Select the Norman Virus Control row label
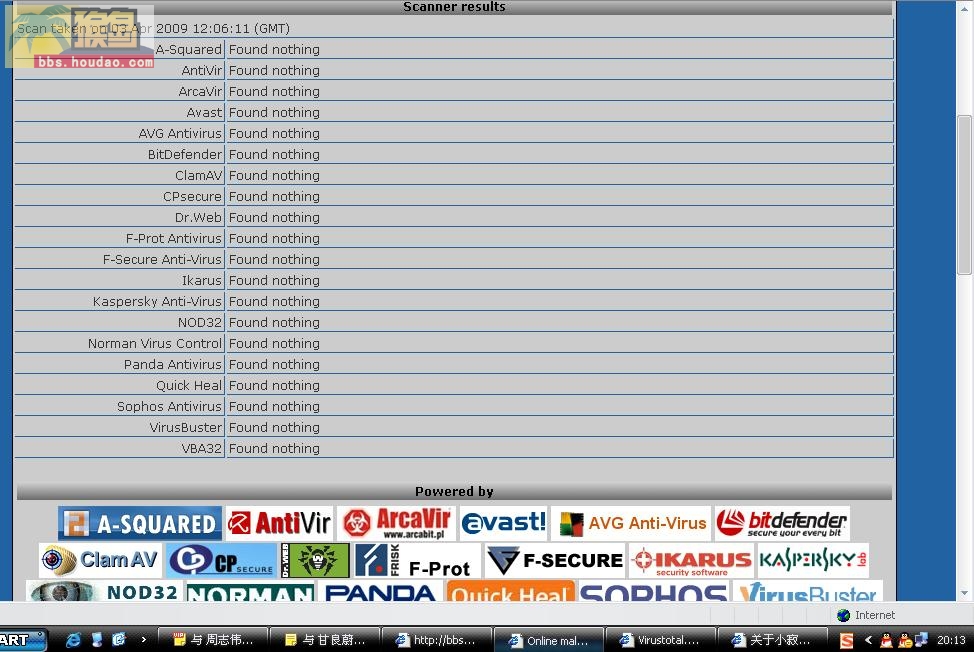The image size is (974, 652). [x=155, y=344]
